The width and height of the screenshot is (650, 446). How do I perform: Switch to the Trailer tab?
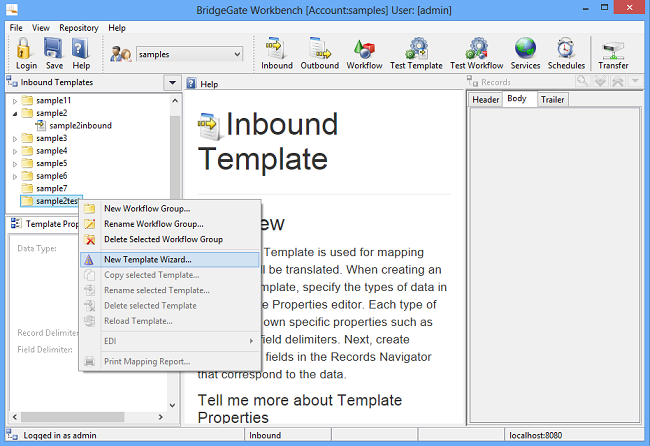[x=552, y=99]
